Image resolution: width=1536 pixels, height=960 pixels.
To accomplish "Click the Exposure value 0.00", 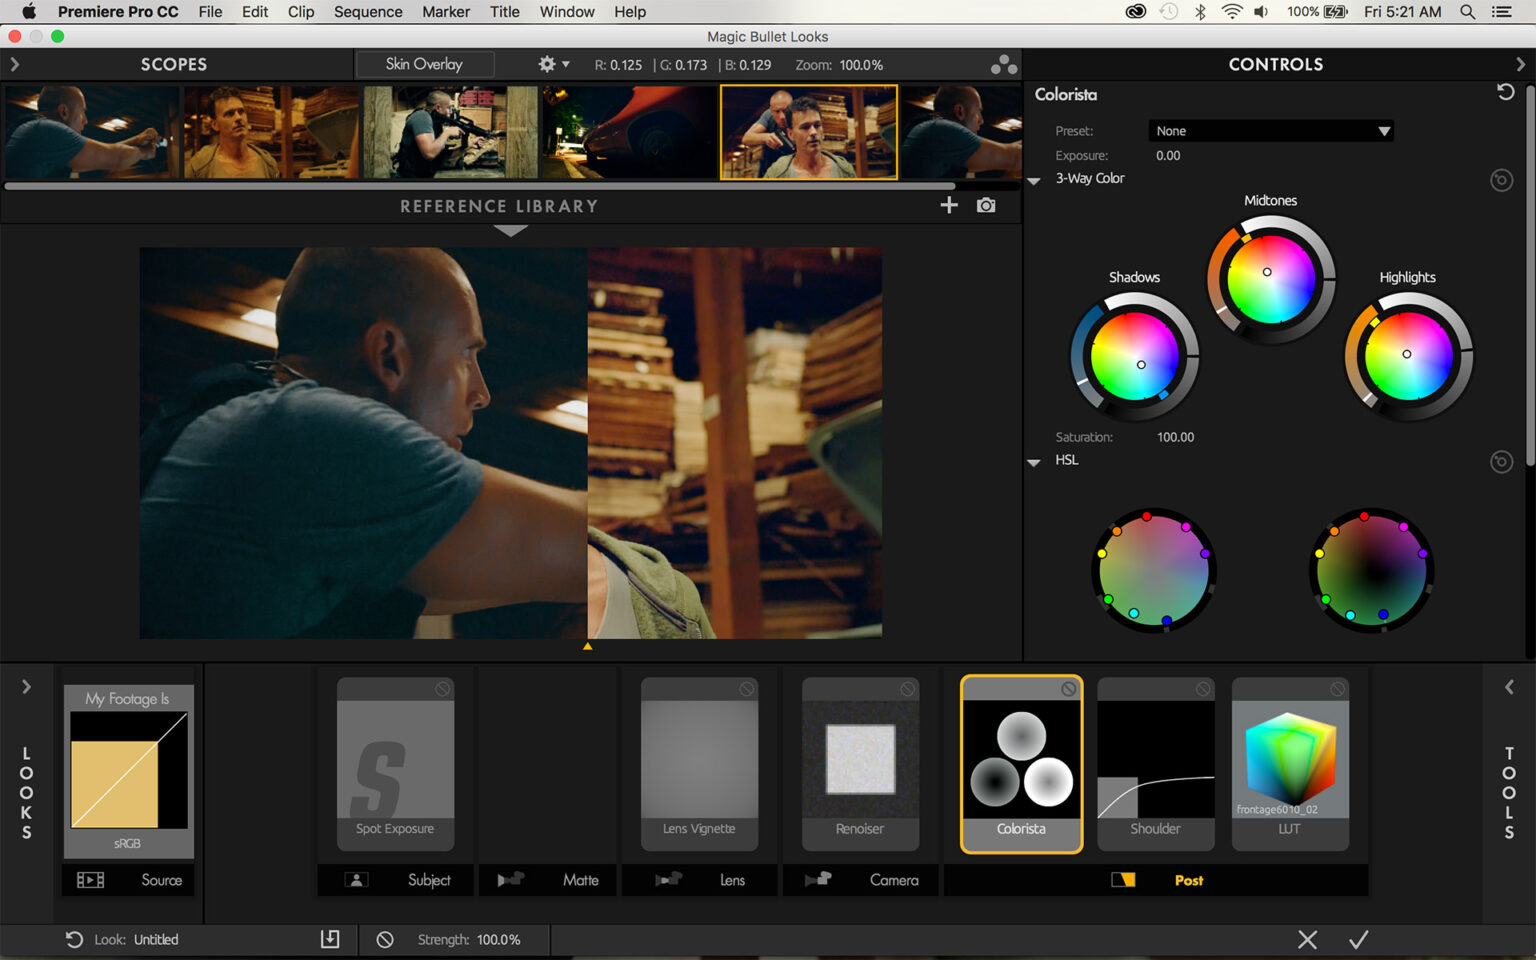I will (x=1168, y=156).
